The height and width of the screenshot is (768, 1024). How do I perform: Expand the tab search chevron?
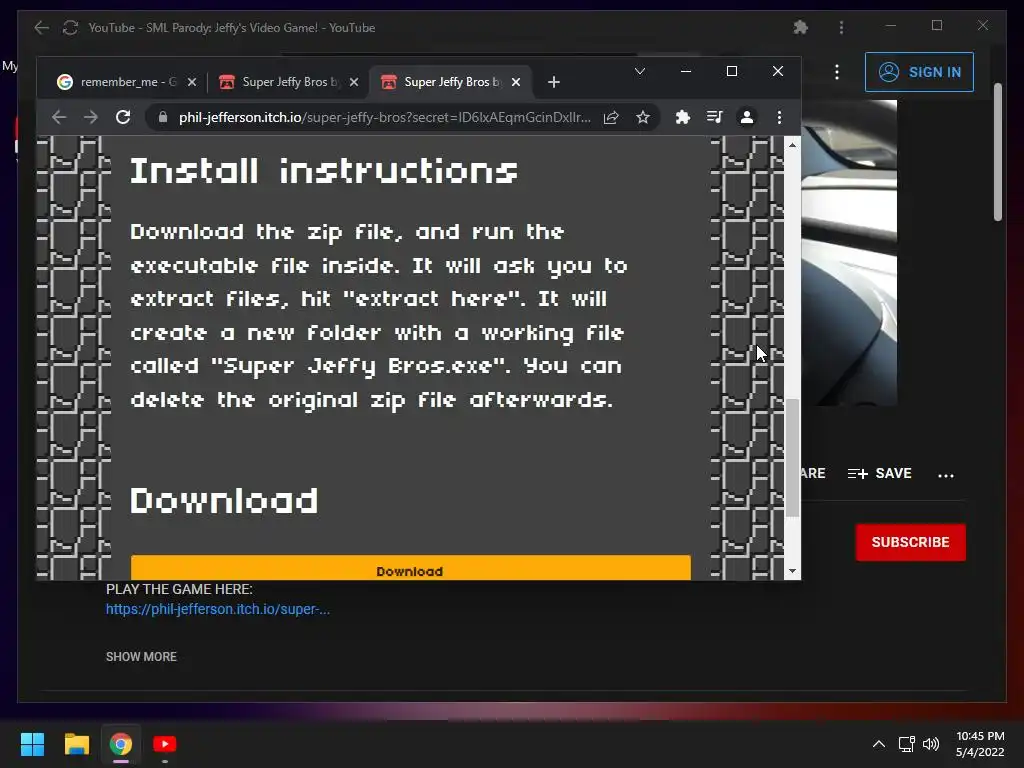pos(640,71)
